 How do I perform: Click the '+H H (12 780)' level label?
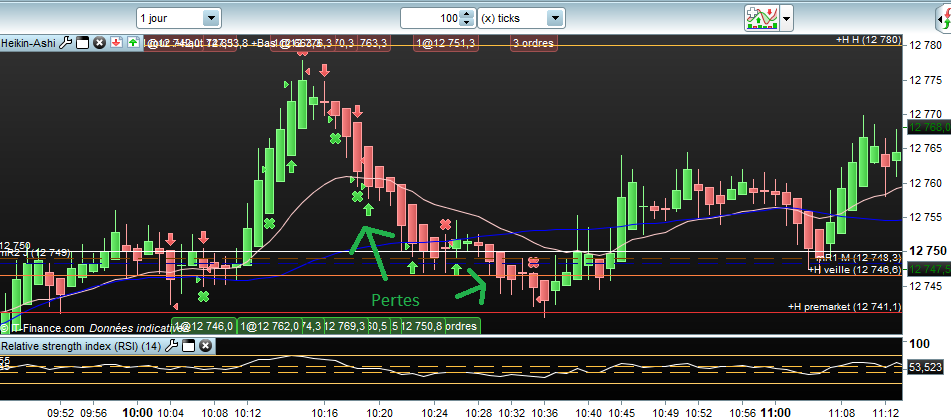click(x=867, y=40)
